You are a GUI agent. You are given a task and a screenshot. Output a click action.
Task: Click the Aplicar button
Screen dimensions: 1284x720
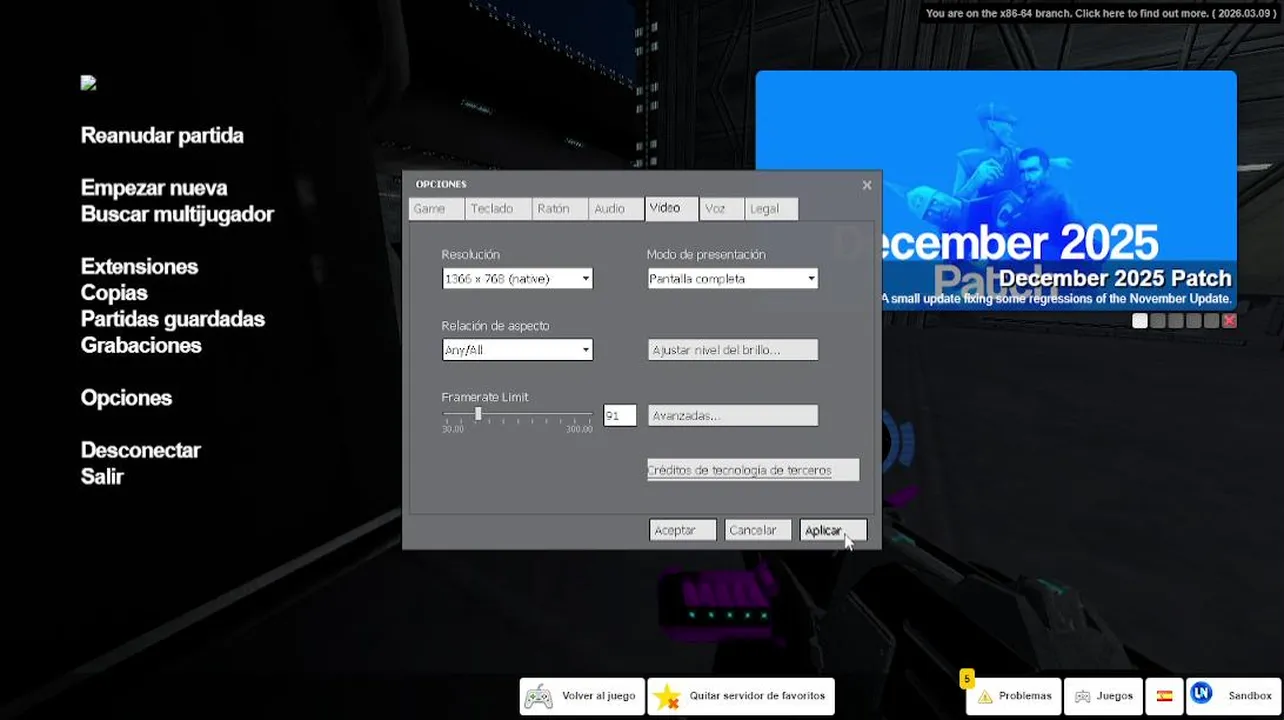pyautogui.click(x=833, y=530)
